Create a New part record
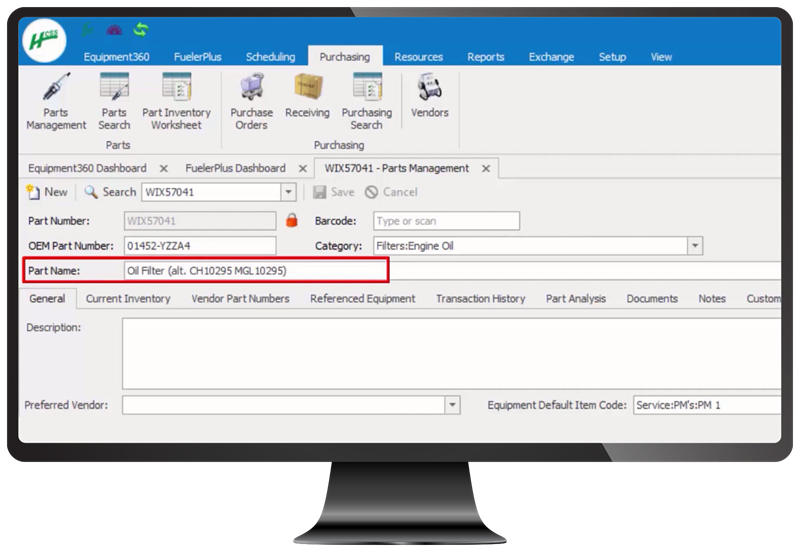Viewport: 800px width, 552px height. (x=47, y=192)
